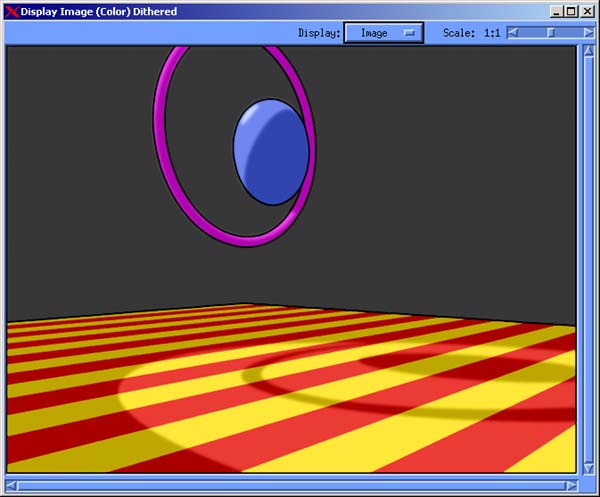The image size is (600, 497).
Task: Click the 'Display:' label
Action: pyautogui.click(x=319, y=33)
